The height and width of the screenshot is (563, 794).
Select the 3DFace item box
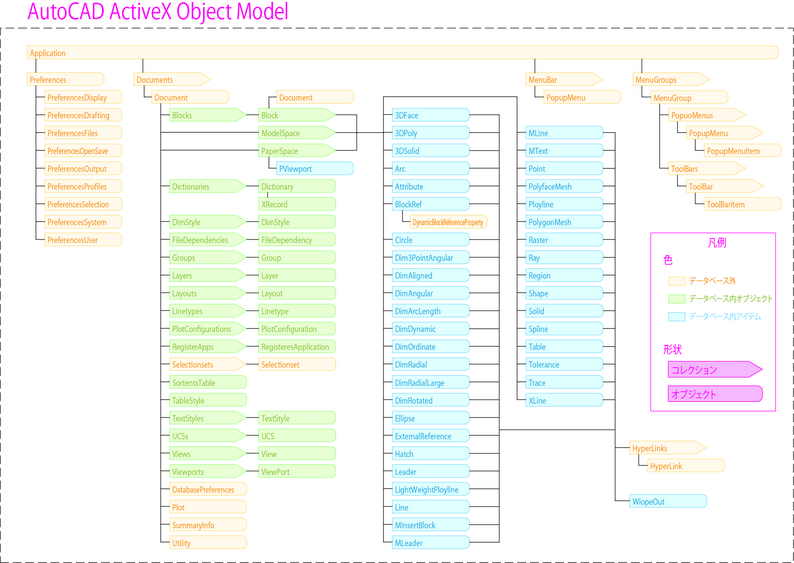tap(431, 115)
